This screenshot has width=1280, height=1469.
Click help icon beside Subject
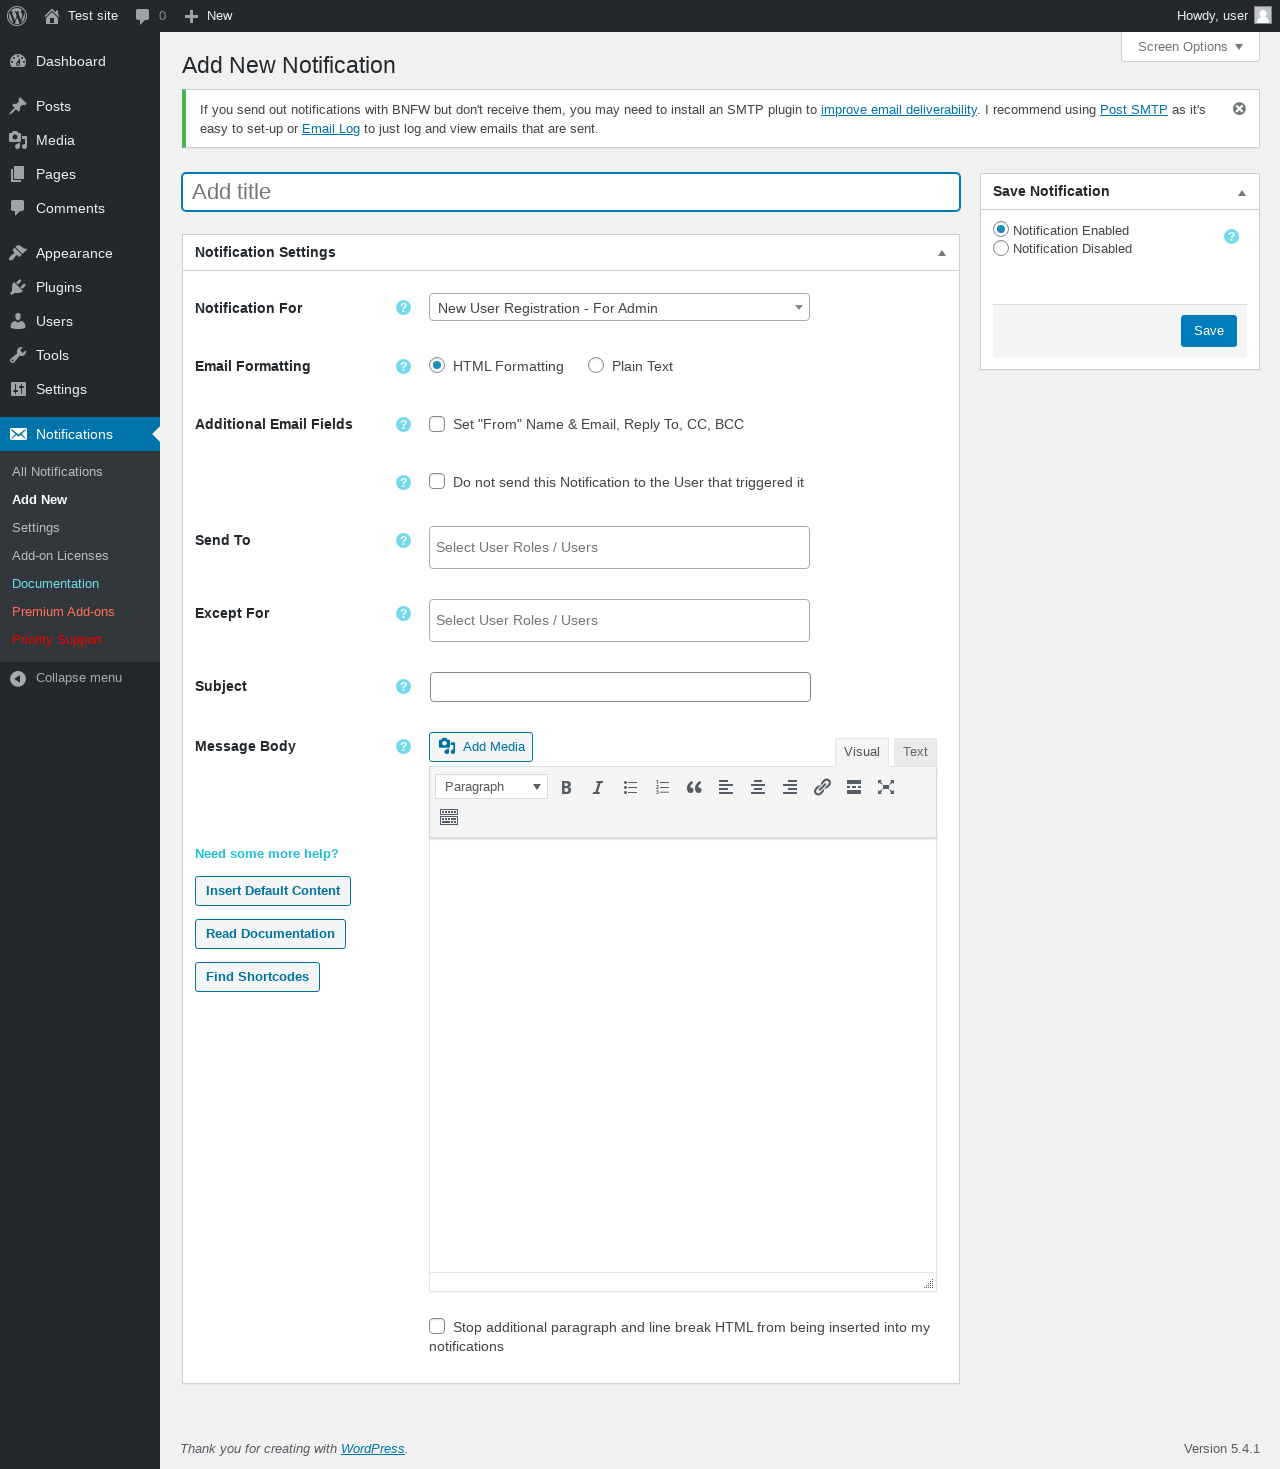[403, 686]
